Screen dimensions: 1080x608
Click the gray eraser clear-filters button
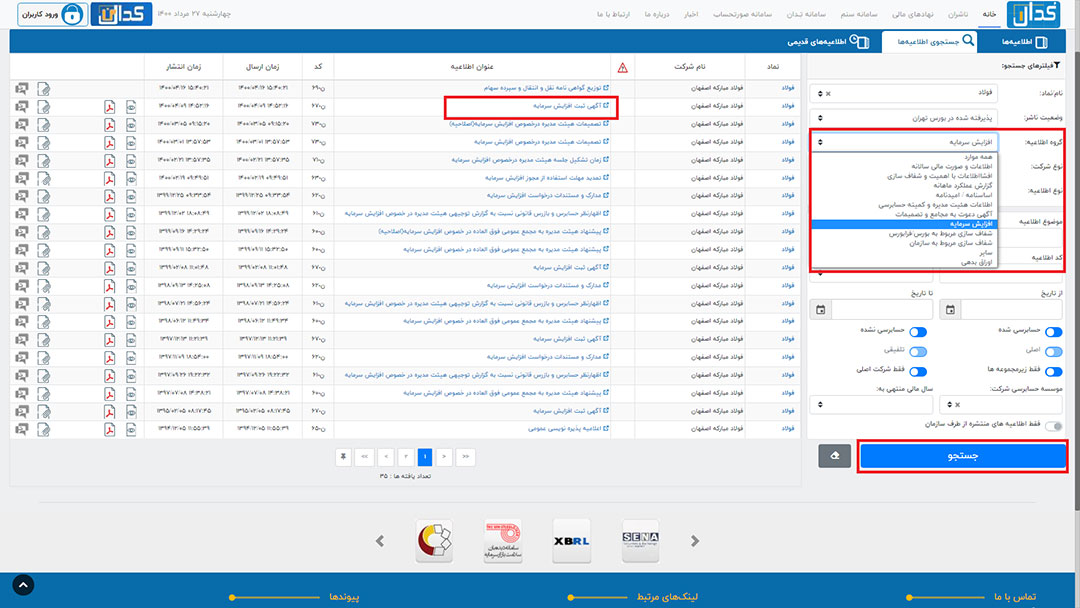click(834, 456)
